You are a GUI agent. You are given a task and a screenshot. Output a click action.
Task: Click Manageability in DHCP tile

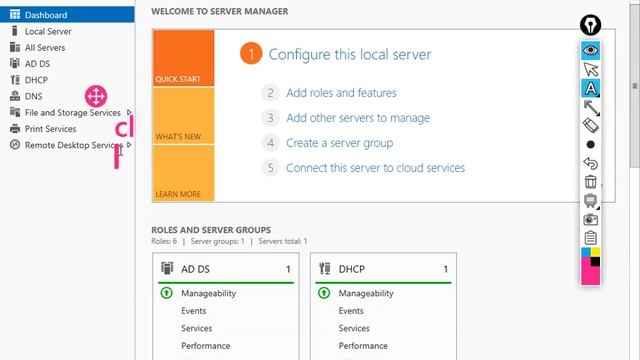[366, 293]
